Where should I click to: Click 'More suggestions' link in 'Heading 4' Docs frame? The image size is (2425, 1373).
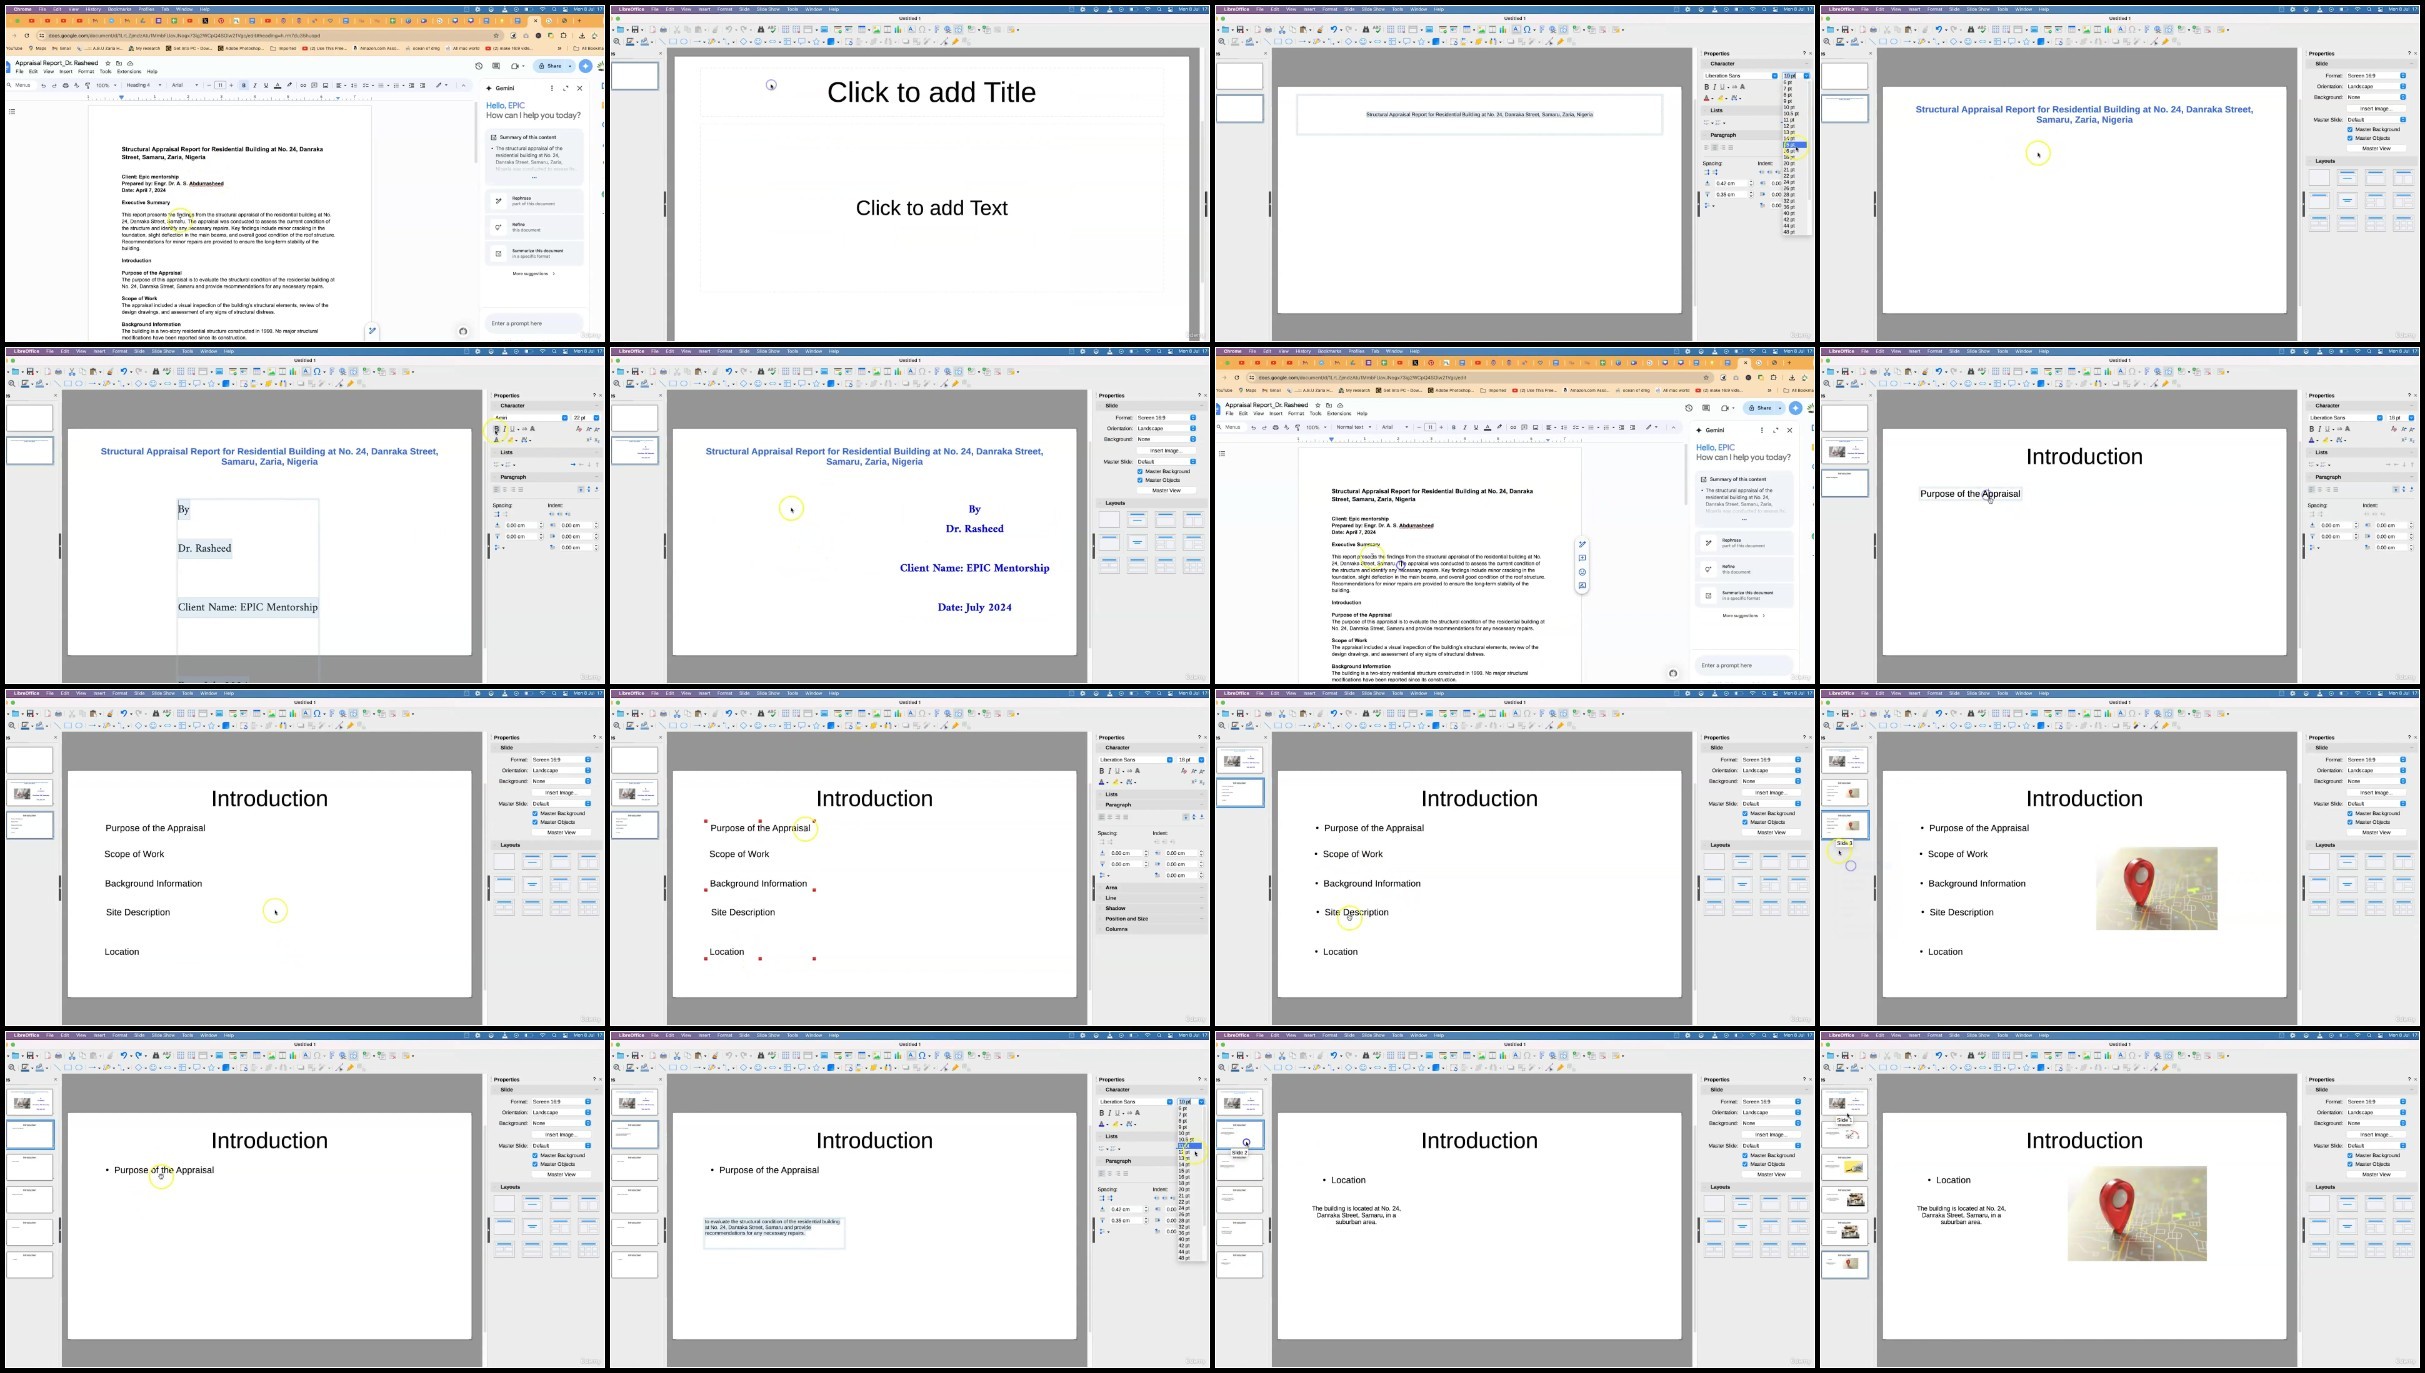click(x=533, y=273)
